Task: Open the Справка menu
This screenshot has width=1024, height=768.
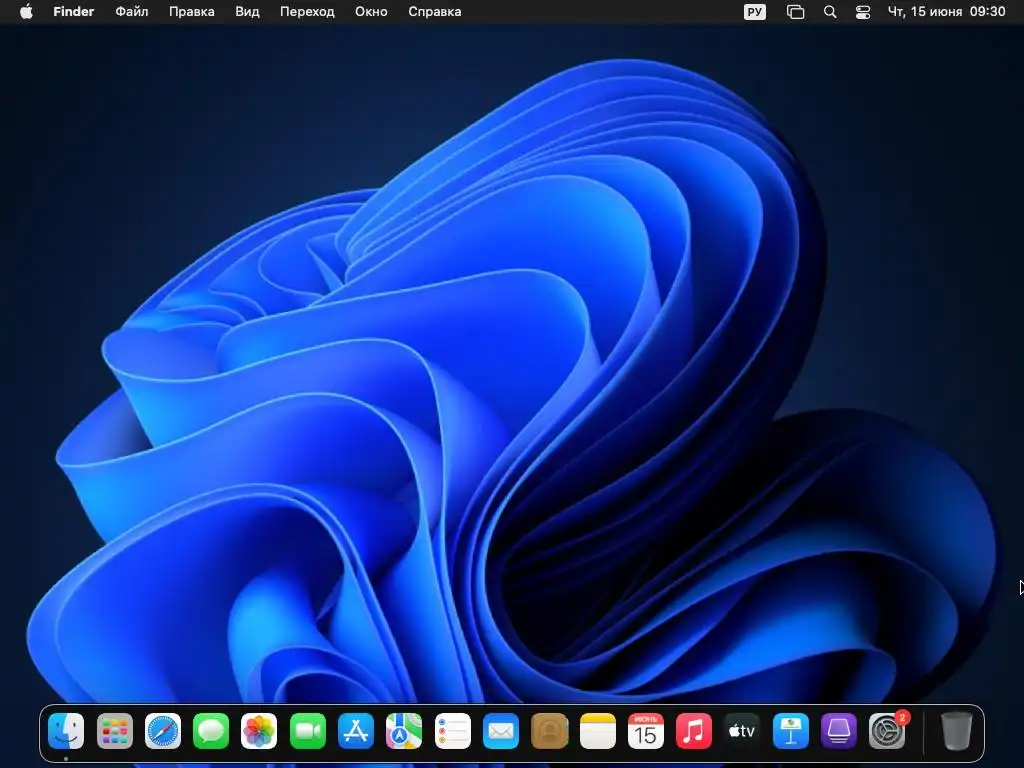Action: pos(434,12)
